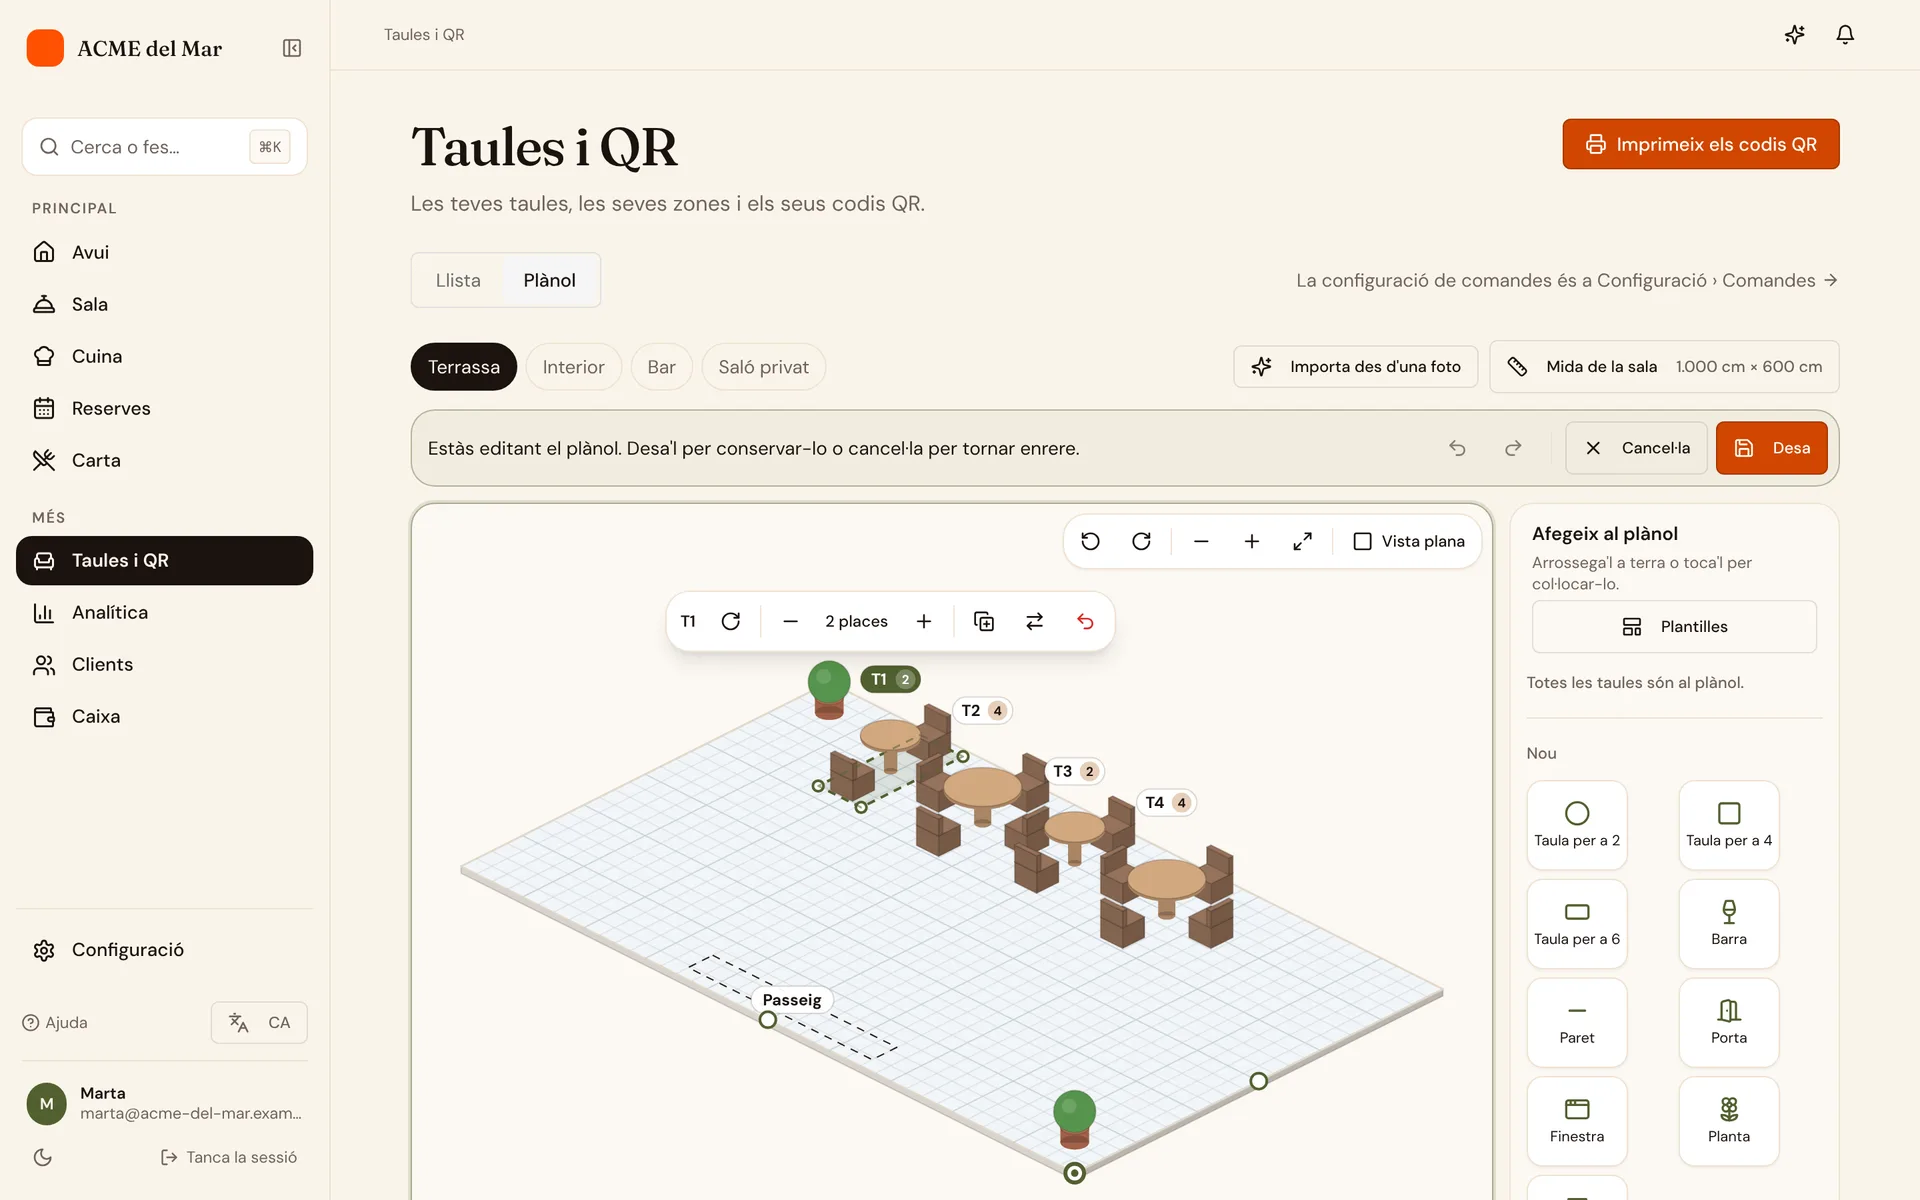Rotate the plan view counterclockwise
This screenshot has width=1920, height=1200.
click(x=1091, y=541)
